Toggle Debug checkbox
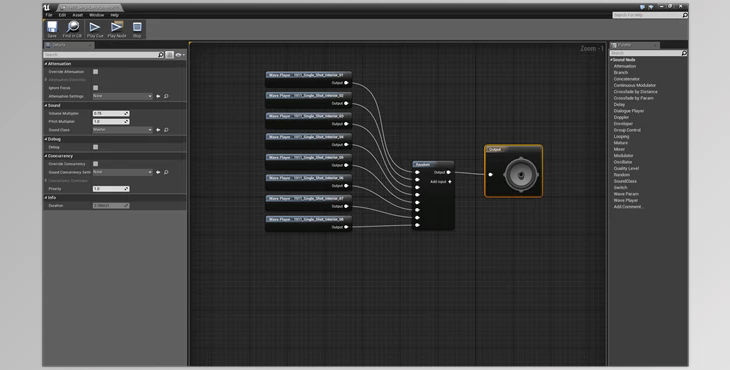 pos(95,147)
